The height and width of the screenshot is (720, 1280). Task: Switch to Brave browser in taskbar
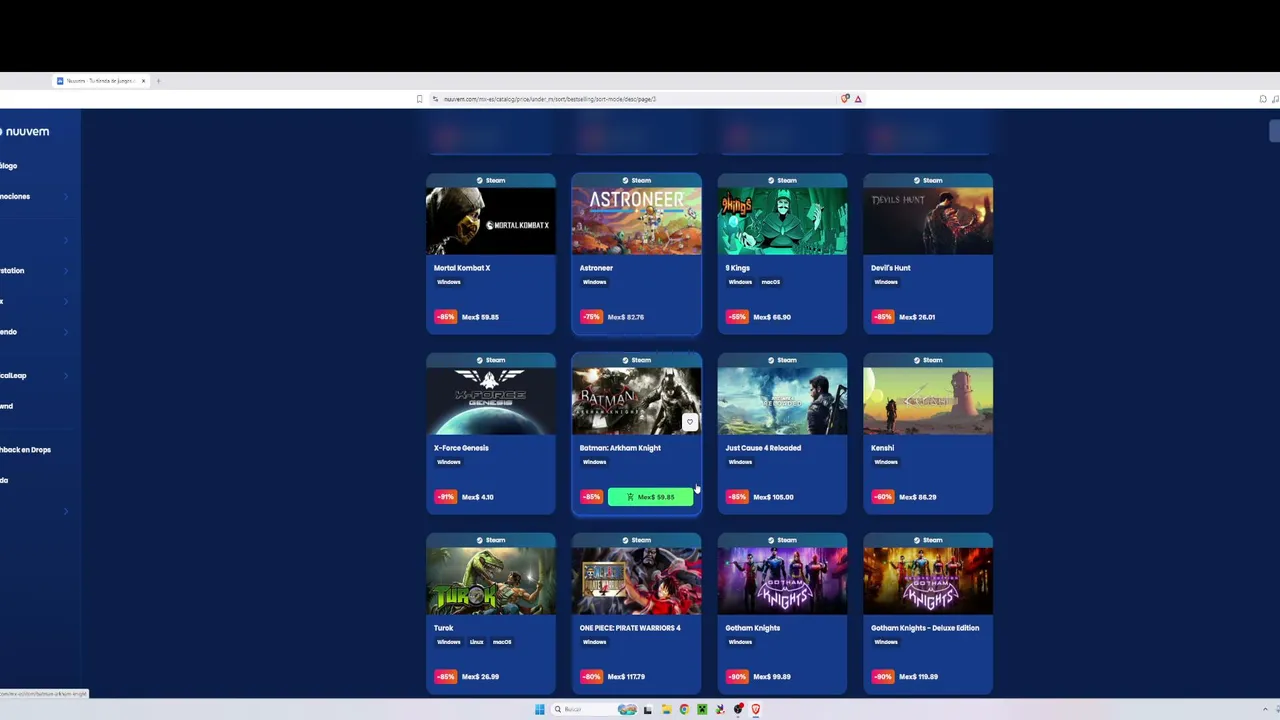(756, 710)
